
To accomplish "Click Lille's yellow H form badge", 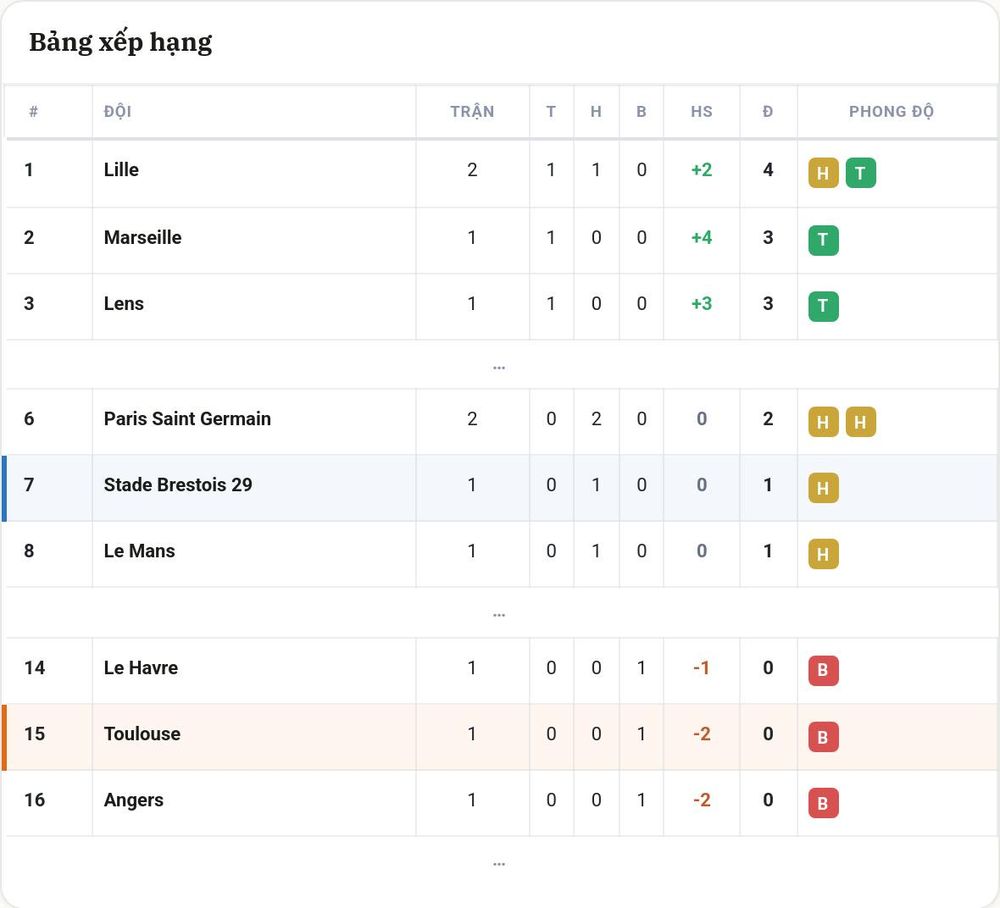I will tap(823, 173).
